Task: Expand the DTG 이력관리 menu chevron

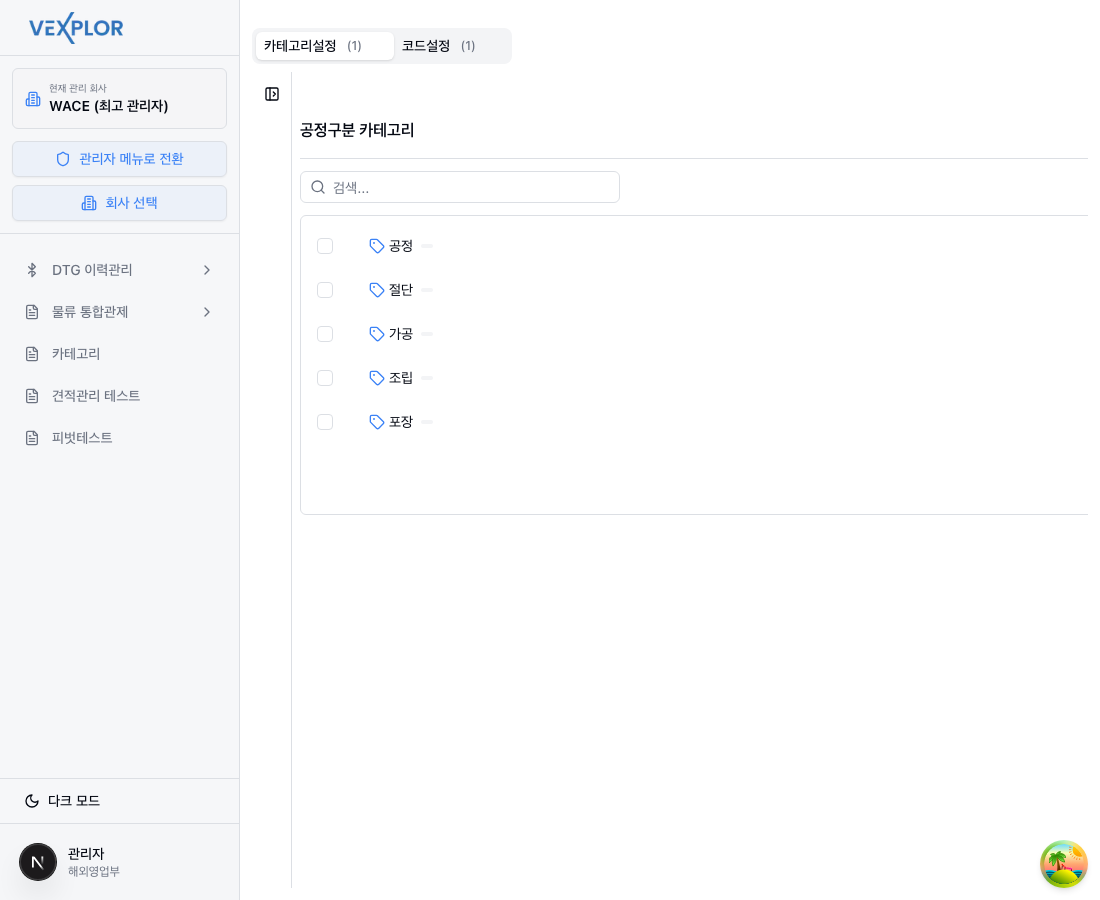Action: [x=207, y=270]
